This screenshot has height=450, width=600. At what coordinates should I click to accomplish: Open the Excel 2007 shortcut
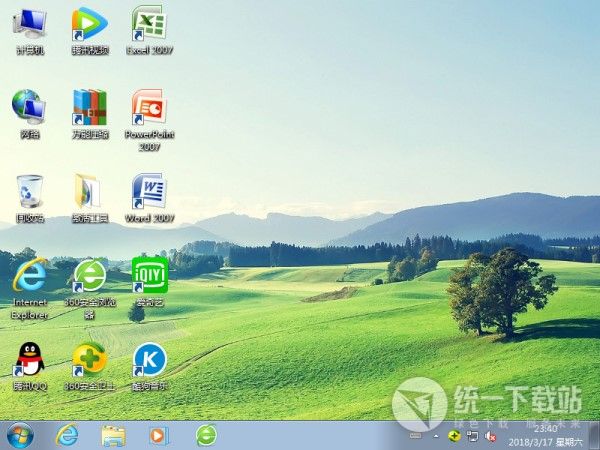click(149, 31)
